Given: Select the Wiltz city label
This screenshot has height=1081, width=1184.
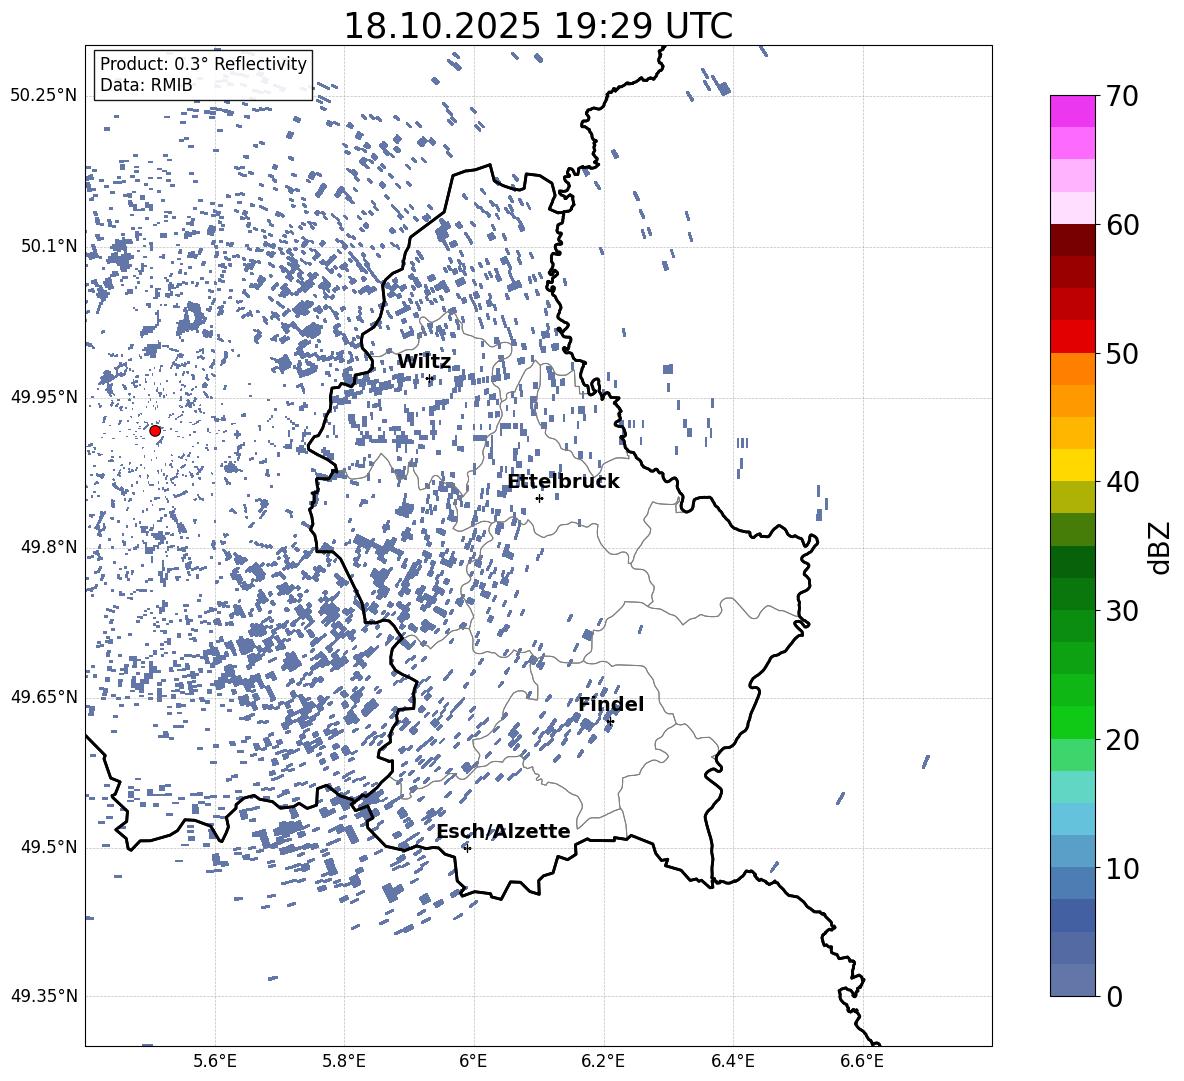Looking at the screenshot, I should (x=424, y=362).
